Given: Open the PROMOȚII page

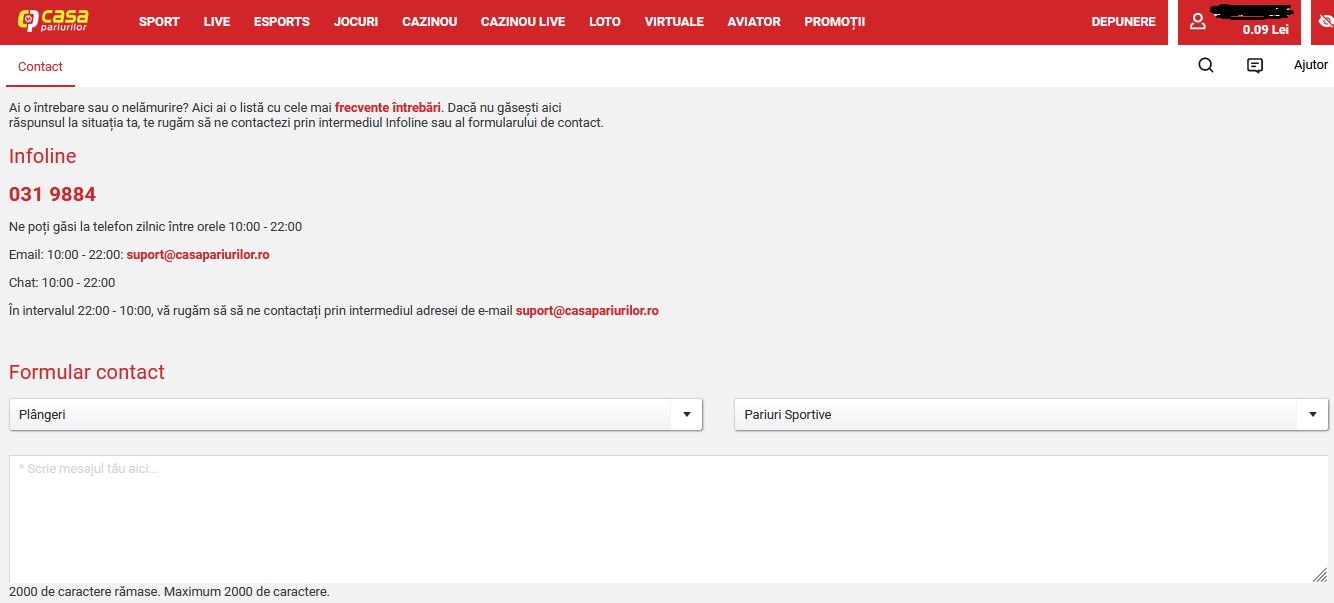Looking at the screenshot, I should click(835, 22).
